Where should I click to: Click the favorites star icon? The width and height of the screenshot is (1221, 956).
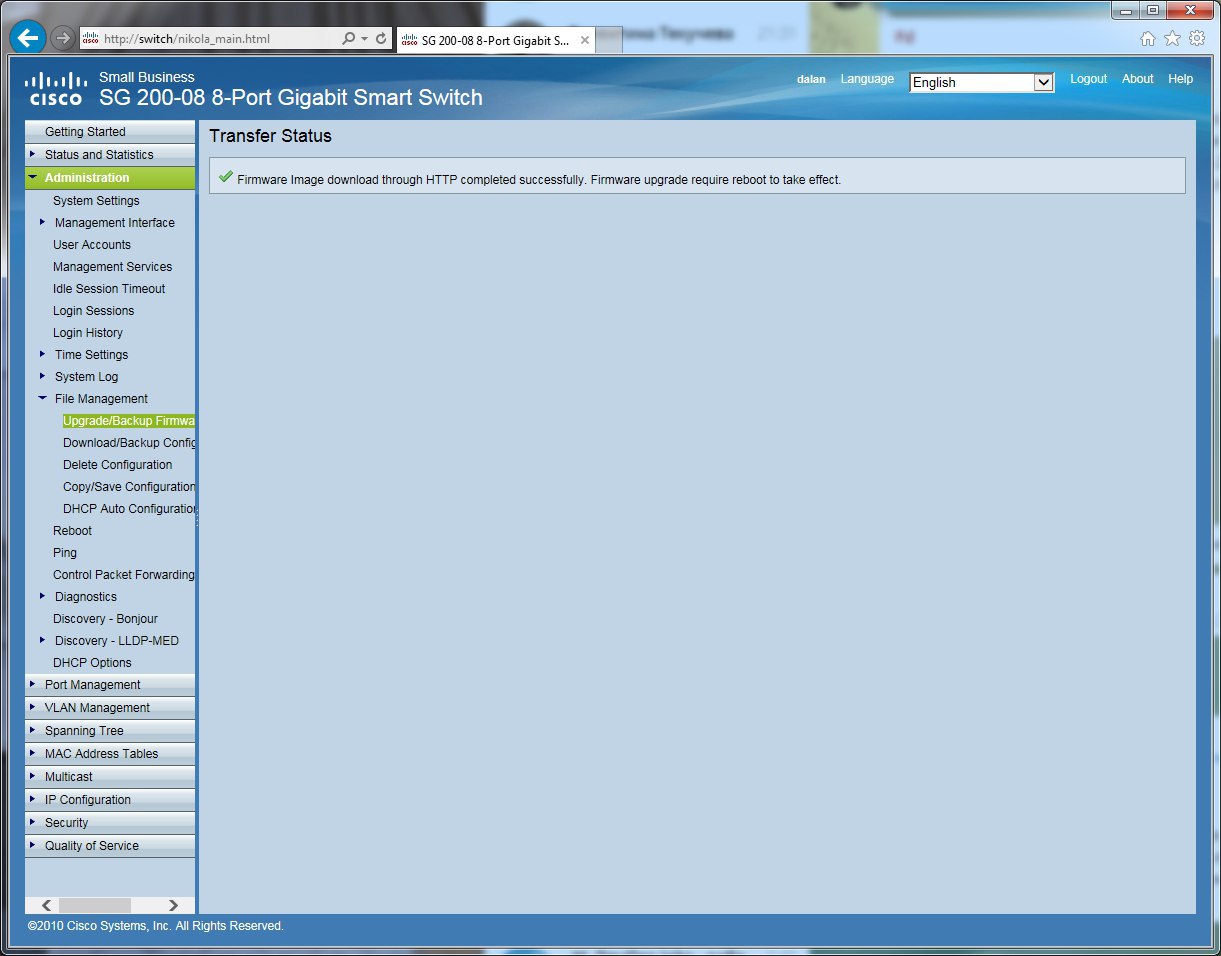tap(1172, 39)
